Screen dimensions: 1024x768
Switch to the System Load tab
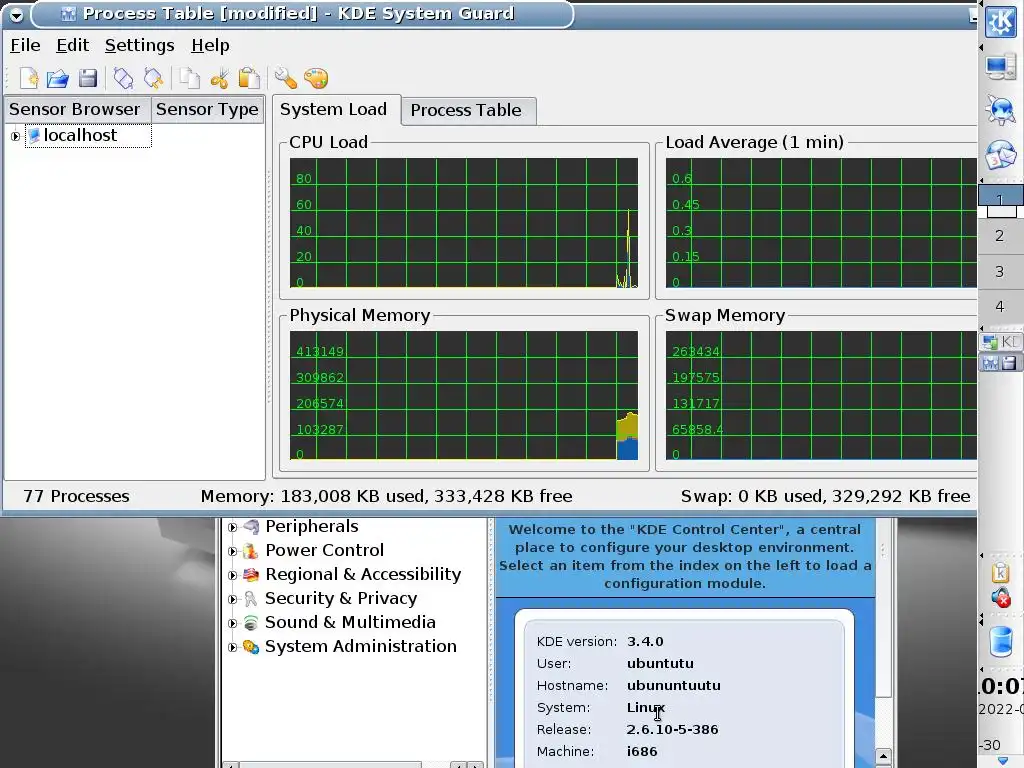pyautogui.click(x=334, y=109)
